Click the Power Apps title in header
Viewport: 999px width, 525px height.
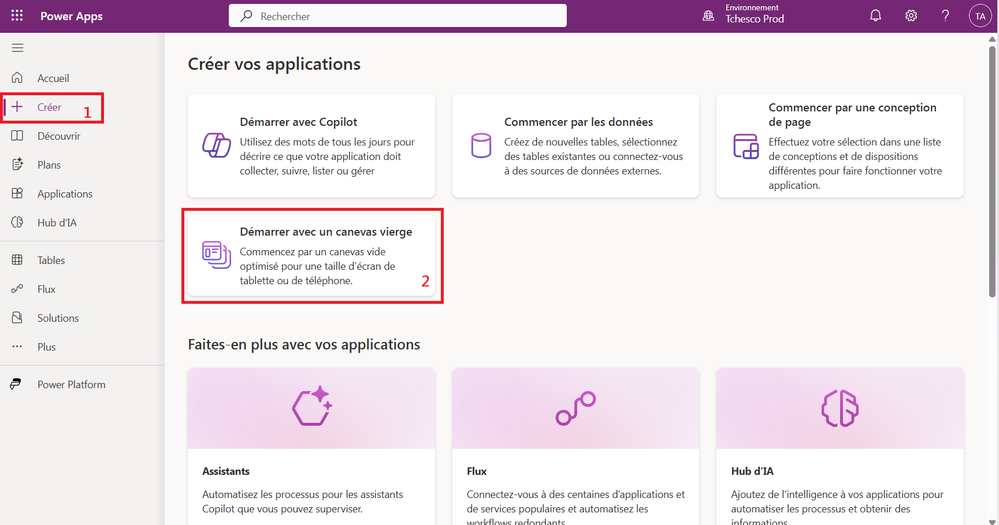point(71,16)
